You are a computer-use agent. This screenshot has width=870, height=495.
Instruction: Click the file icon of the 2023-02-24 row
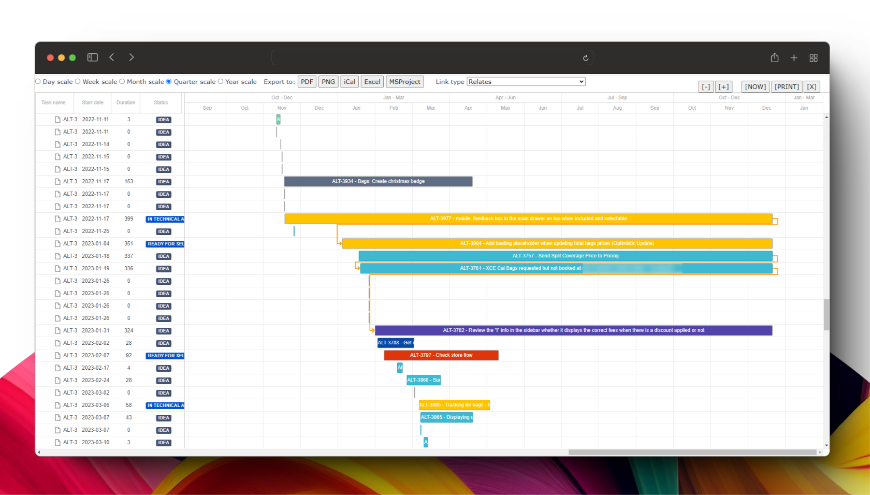[57, 380]
